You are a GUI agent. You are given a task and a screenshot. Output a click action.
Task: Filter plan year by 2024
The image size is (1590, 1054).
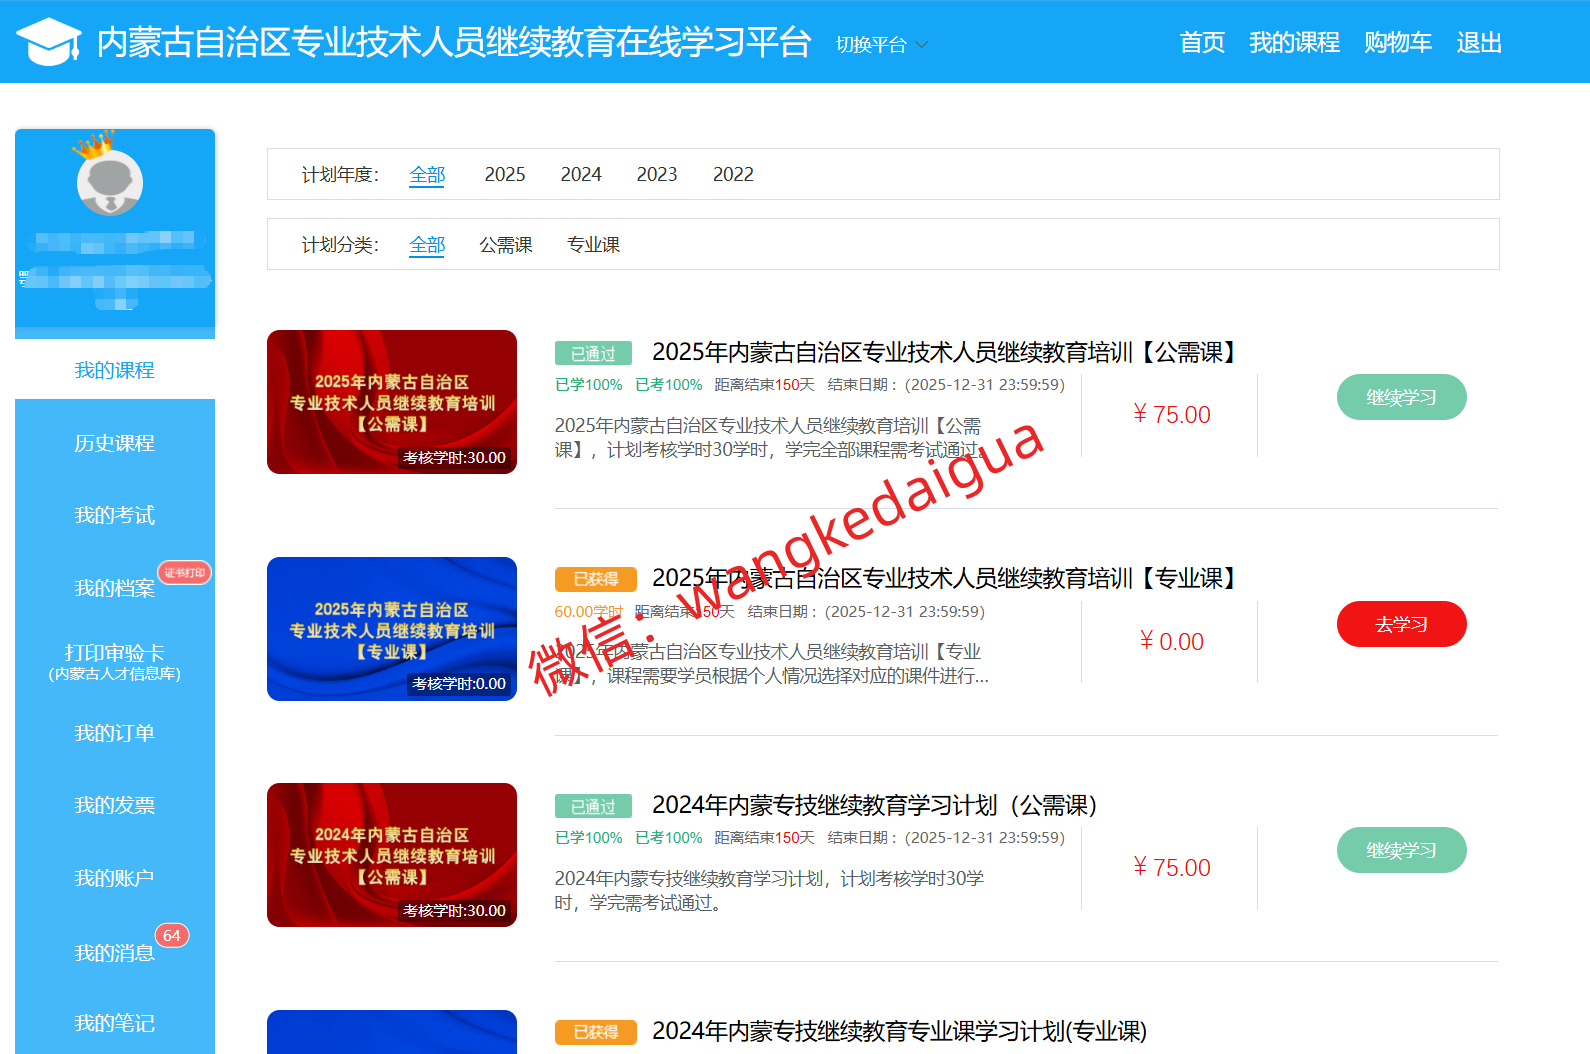581,175
